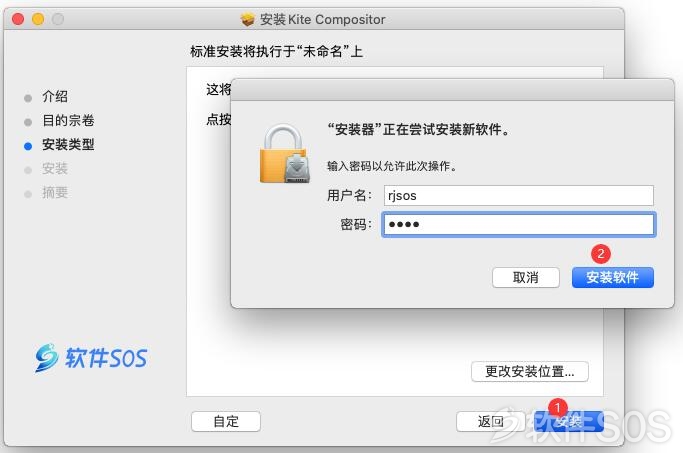Image resolution: width=683 pixels, height=453 pixels.
Task: Click the red step 2 marker badge
Action: (601, 254)
